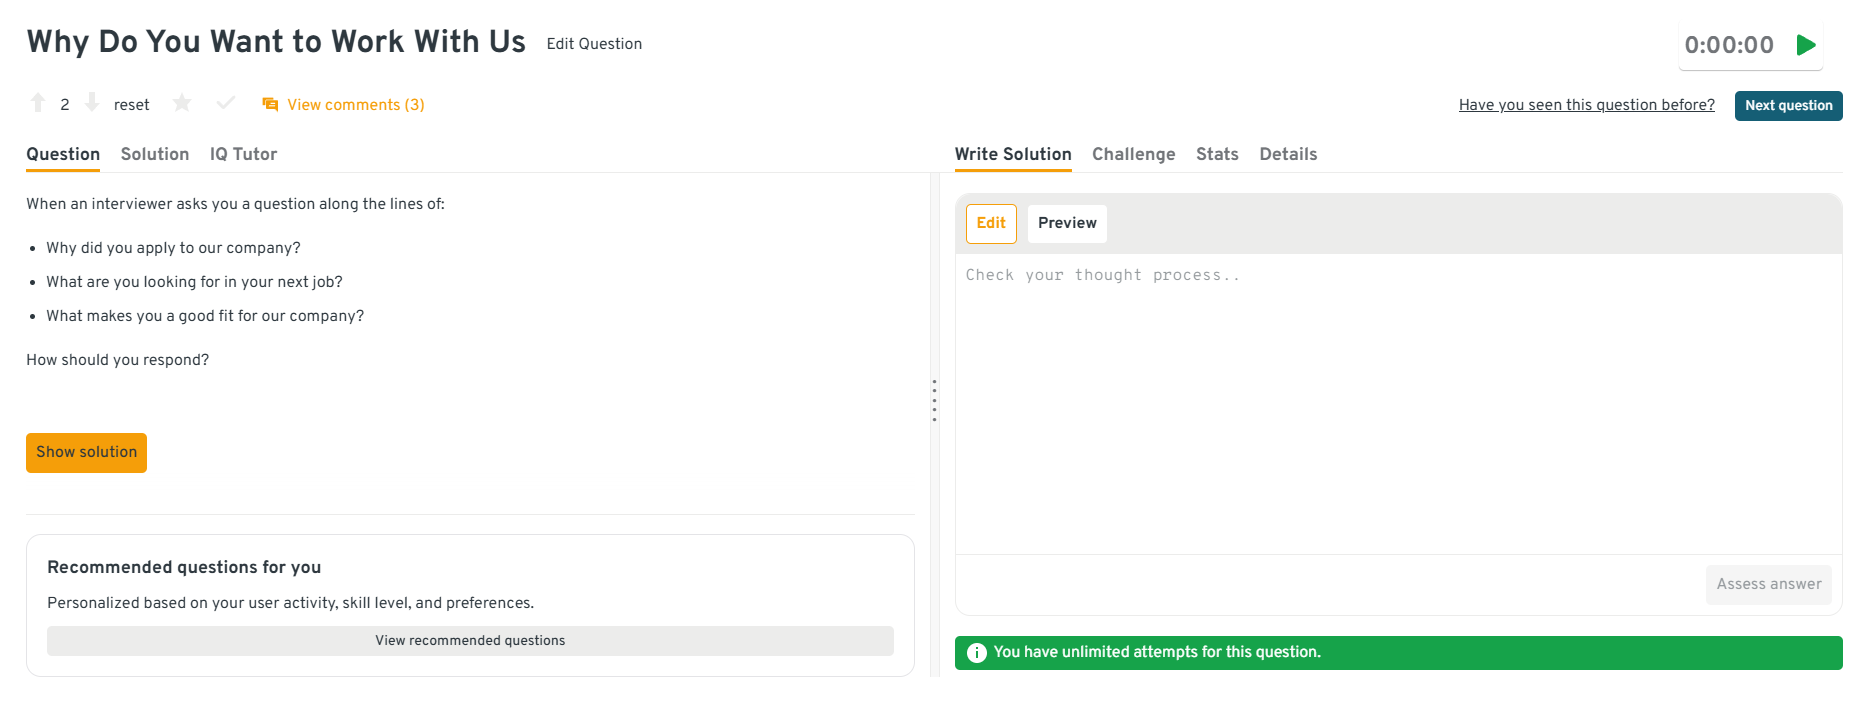
Task: Mark question as favorite with star icon
Action: click(182, 103)
